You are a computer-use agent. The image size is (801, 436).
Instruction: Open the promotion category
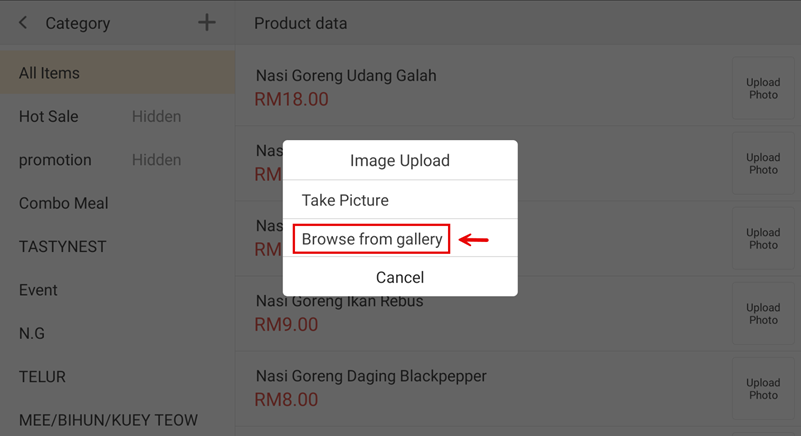(x=55, y=160)
